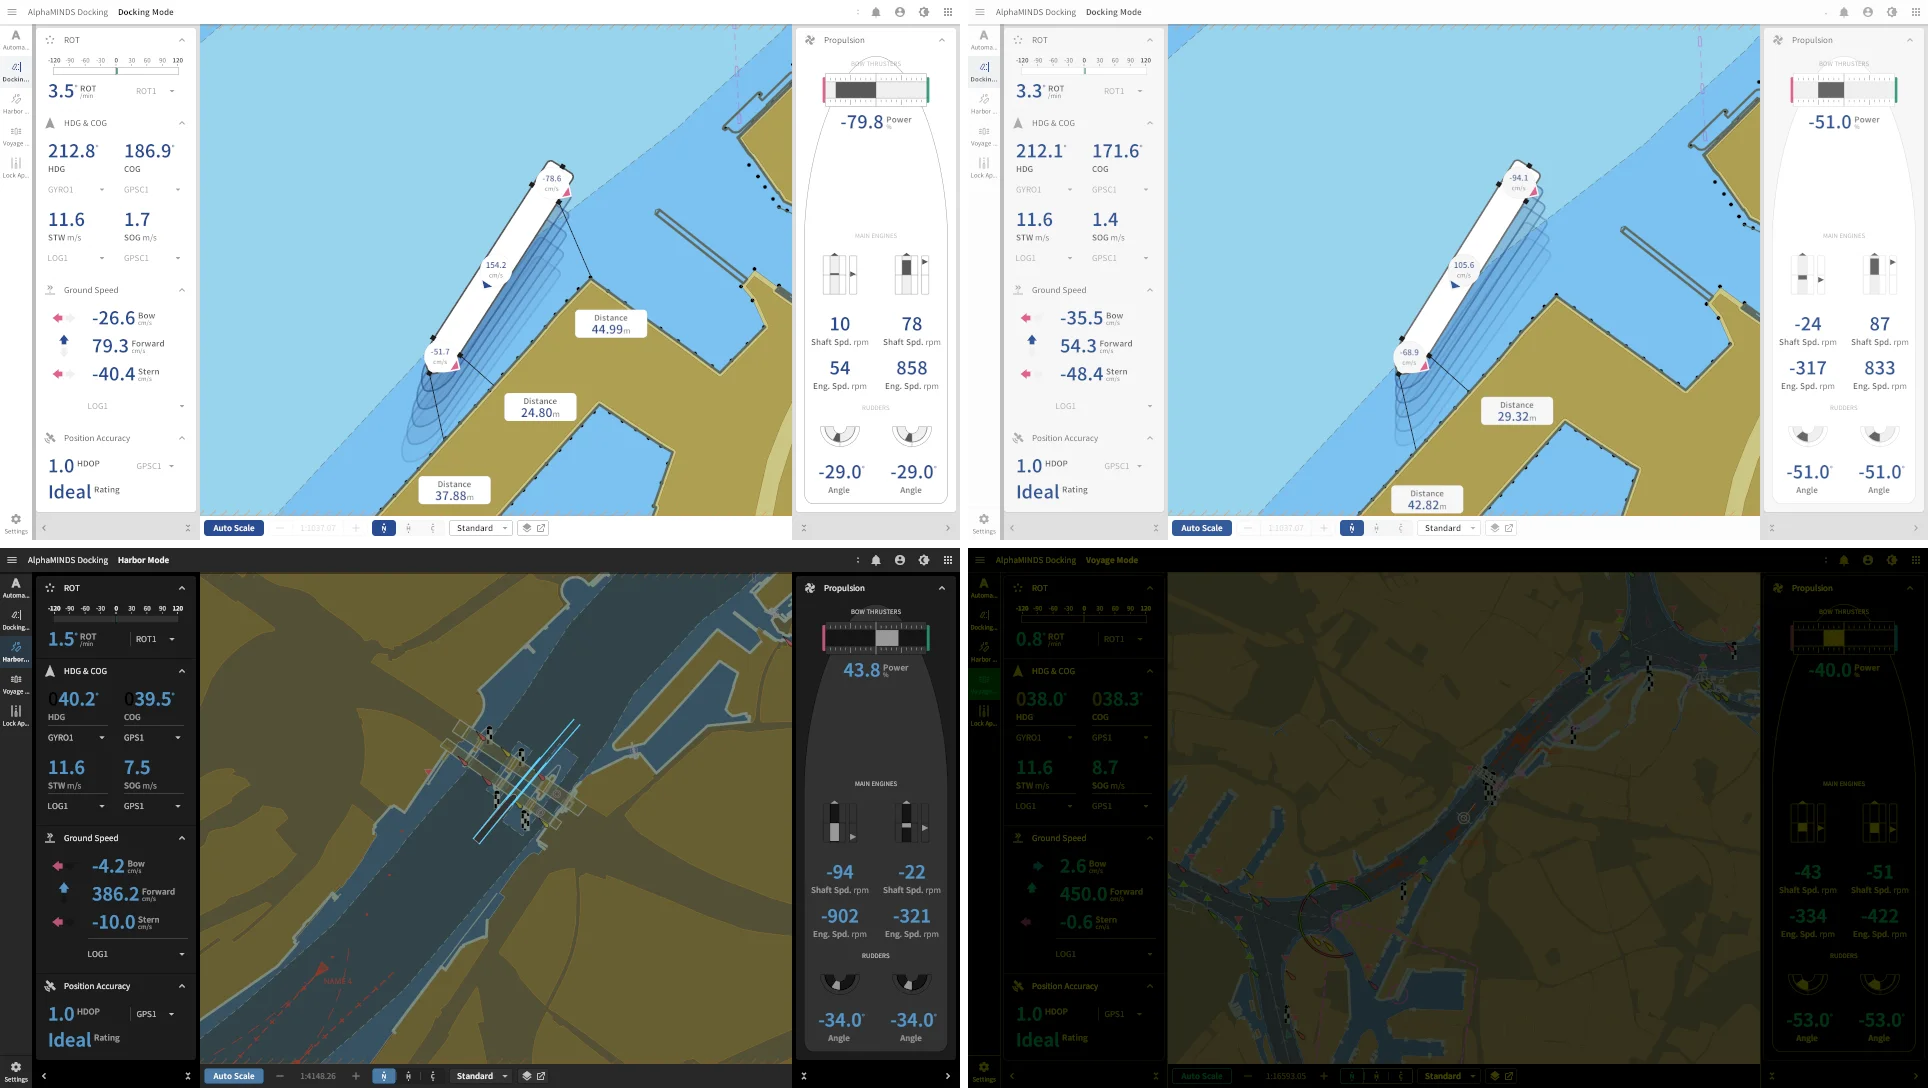Open Standard dropdown in Harbor Mode chart toolbar
This screenshot has height=1090, width=1932.
pyautogui.click(x=482, y=1077)
